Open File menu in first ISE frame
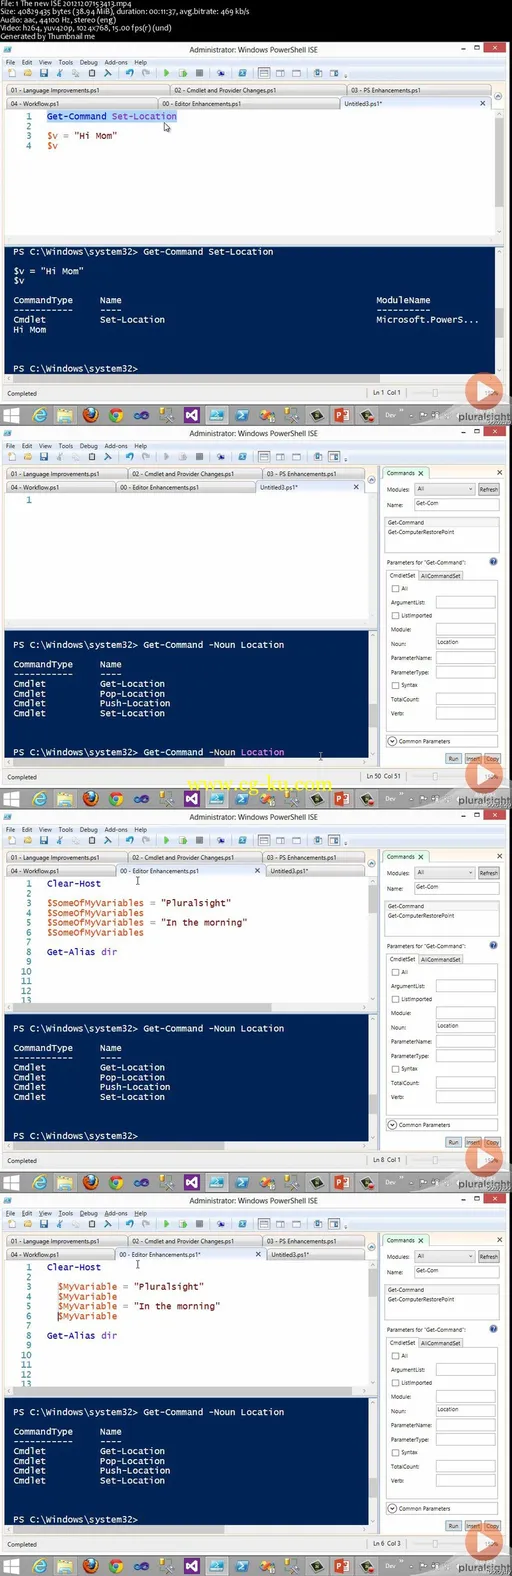Image resolution: width=512 pixels, height=1576 pixels. coord(11,62)
